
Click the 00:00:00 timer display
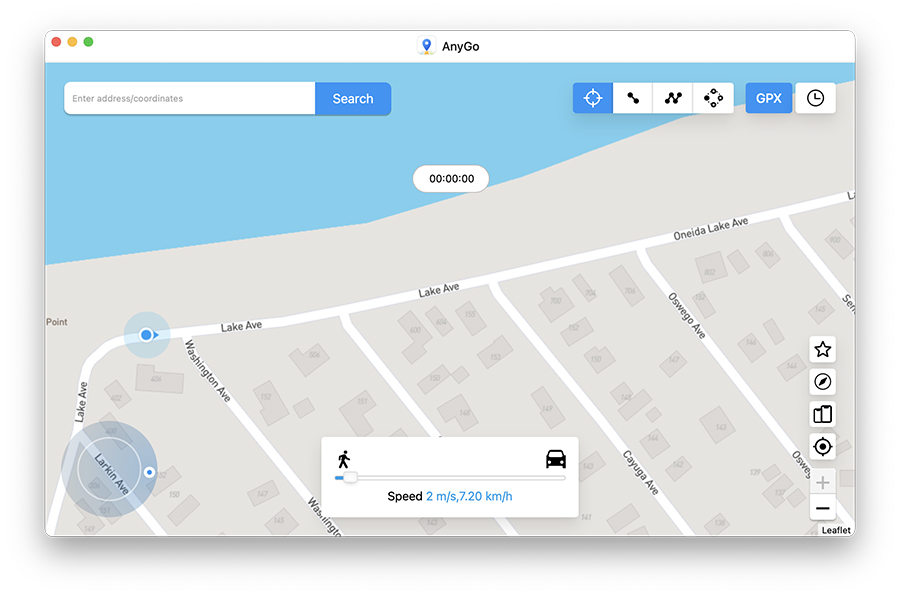[451, 178]
